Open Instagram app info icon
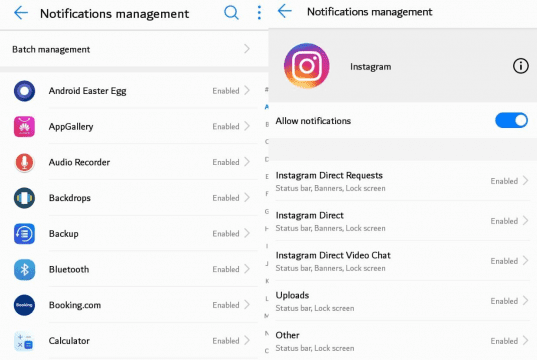The image size is (537, 360). (521, 66)
